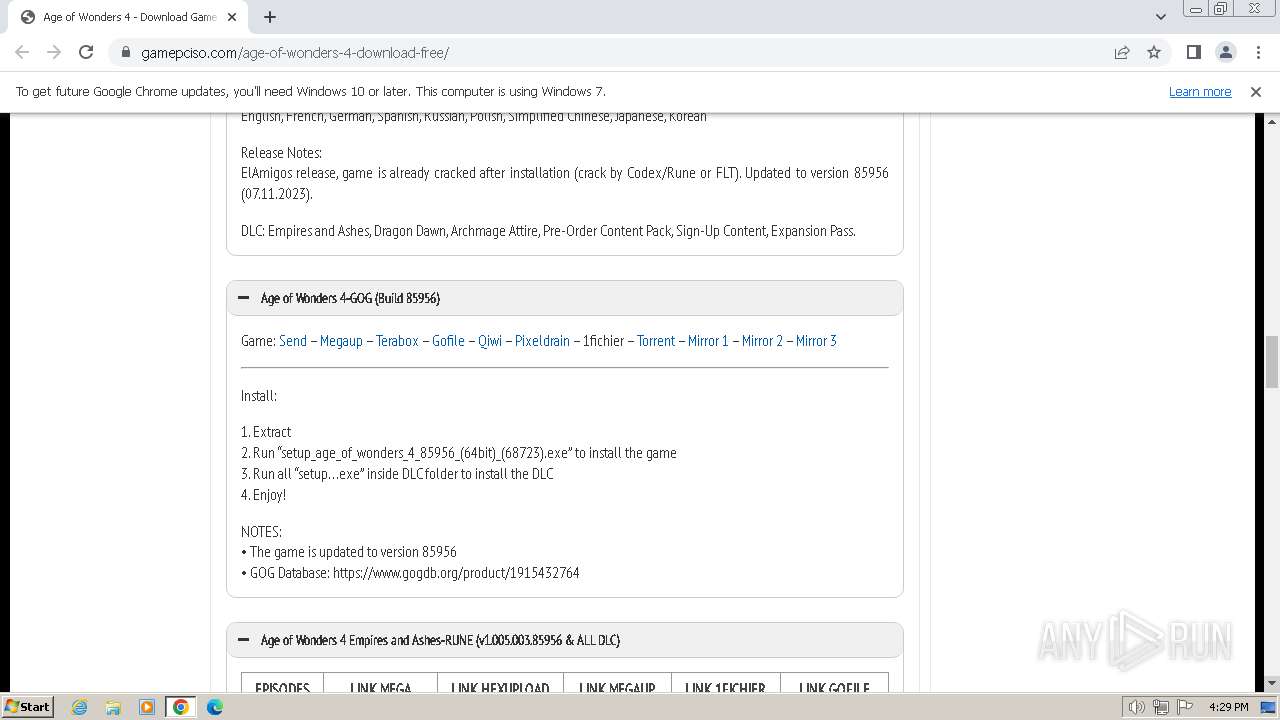Click the NOTES heading
1280x720 pixels.
point(261,532)
